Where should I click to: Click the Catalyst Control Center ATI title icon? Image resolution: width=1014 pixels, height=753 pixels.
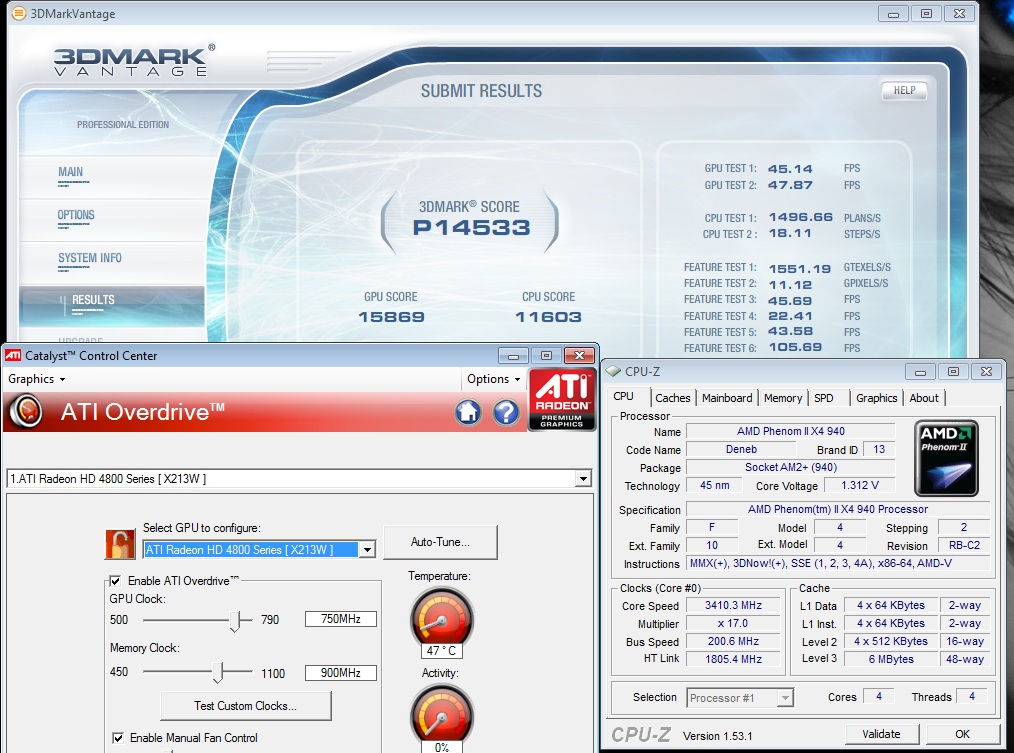(13, 355)
